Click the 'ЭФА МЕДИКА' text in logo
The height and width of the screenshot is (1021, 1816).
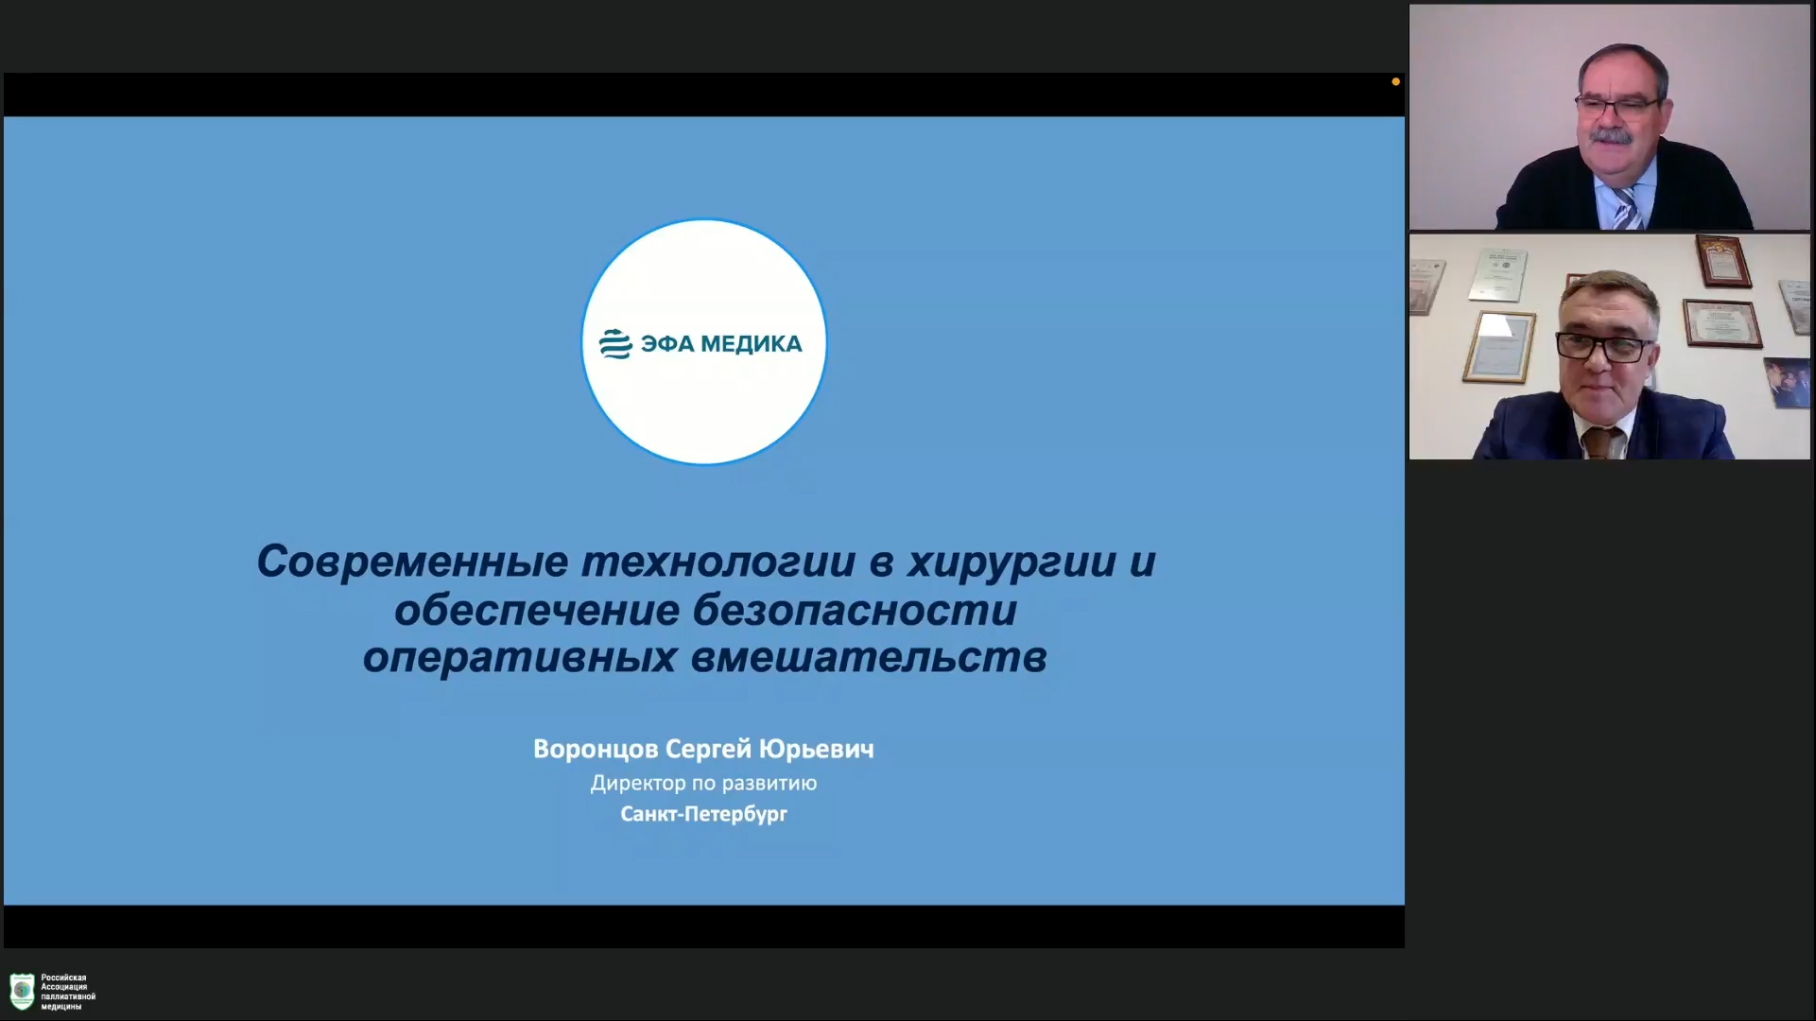pos(721,344)
